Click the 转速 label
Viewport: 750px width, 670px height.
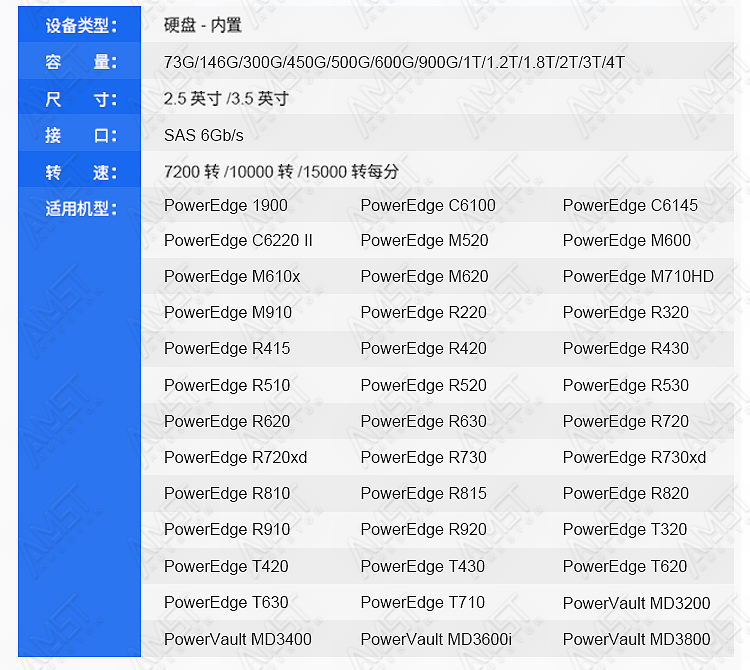(x=81, y=172)
